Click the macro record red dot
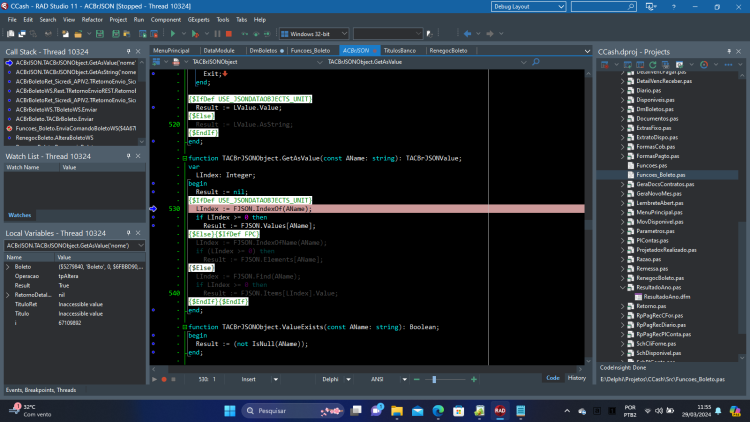The image size is (750, 422). click(x=164, y=379)
